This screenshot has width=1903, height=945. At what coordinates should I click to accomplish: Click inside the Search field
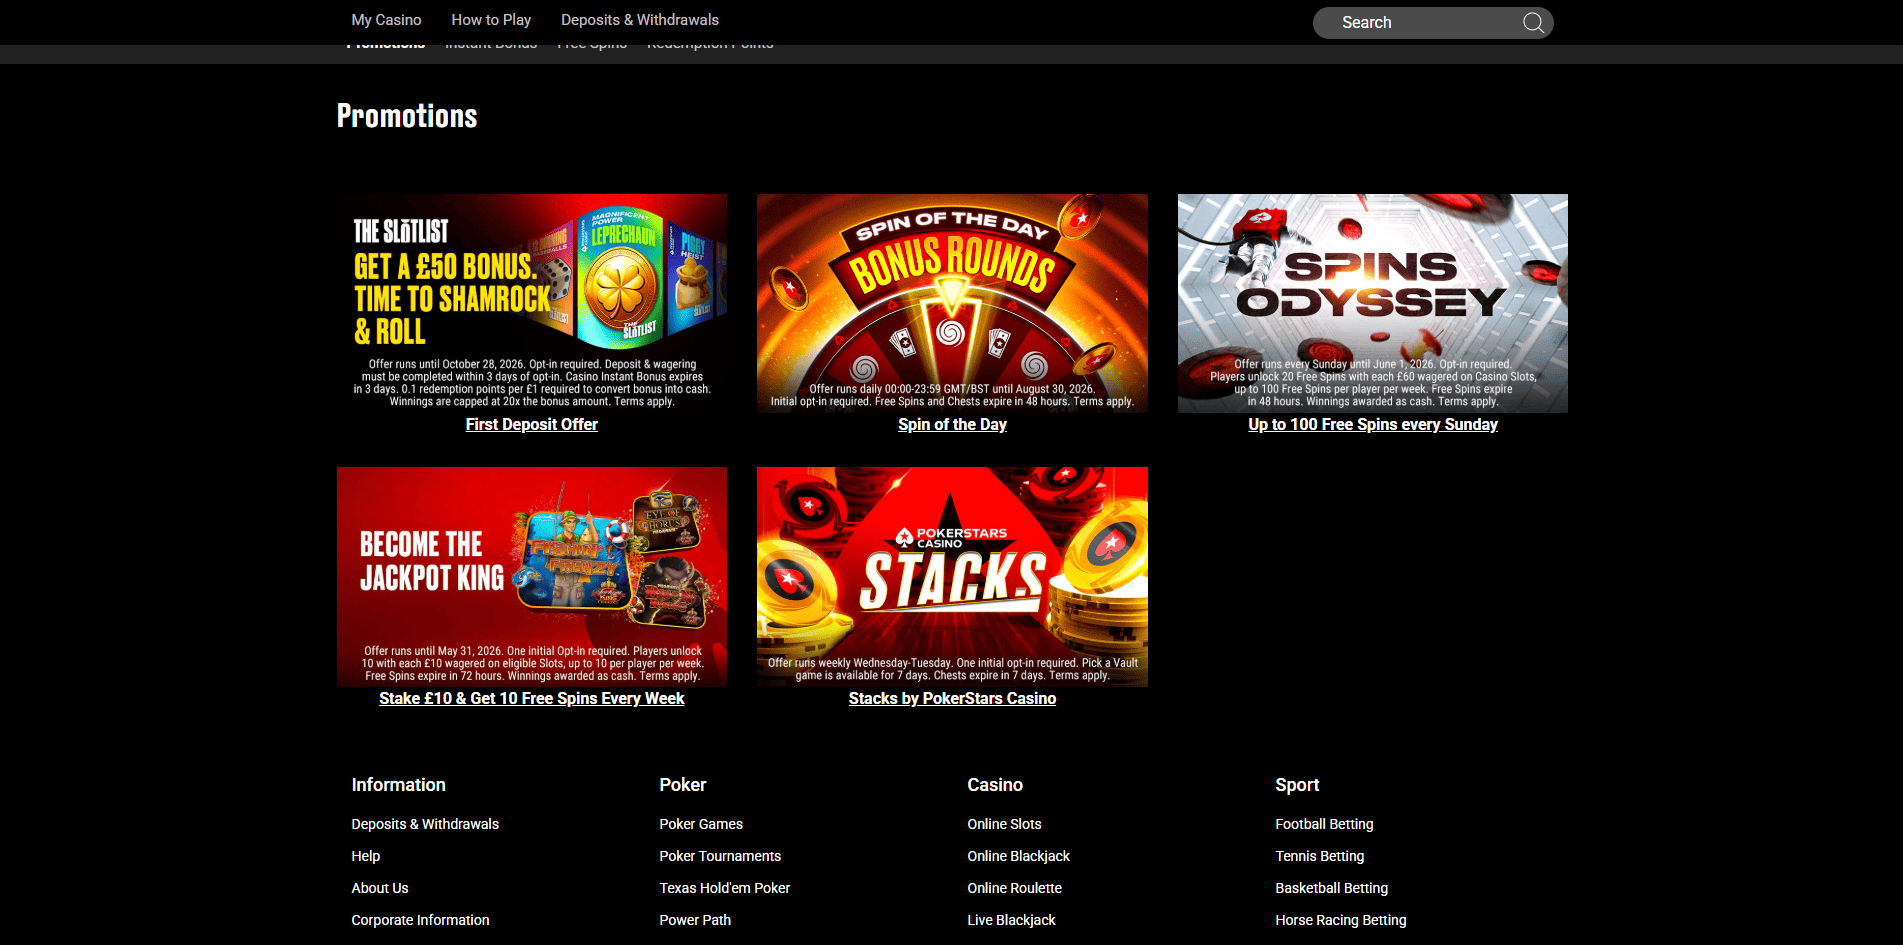tap(1420, 22)
